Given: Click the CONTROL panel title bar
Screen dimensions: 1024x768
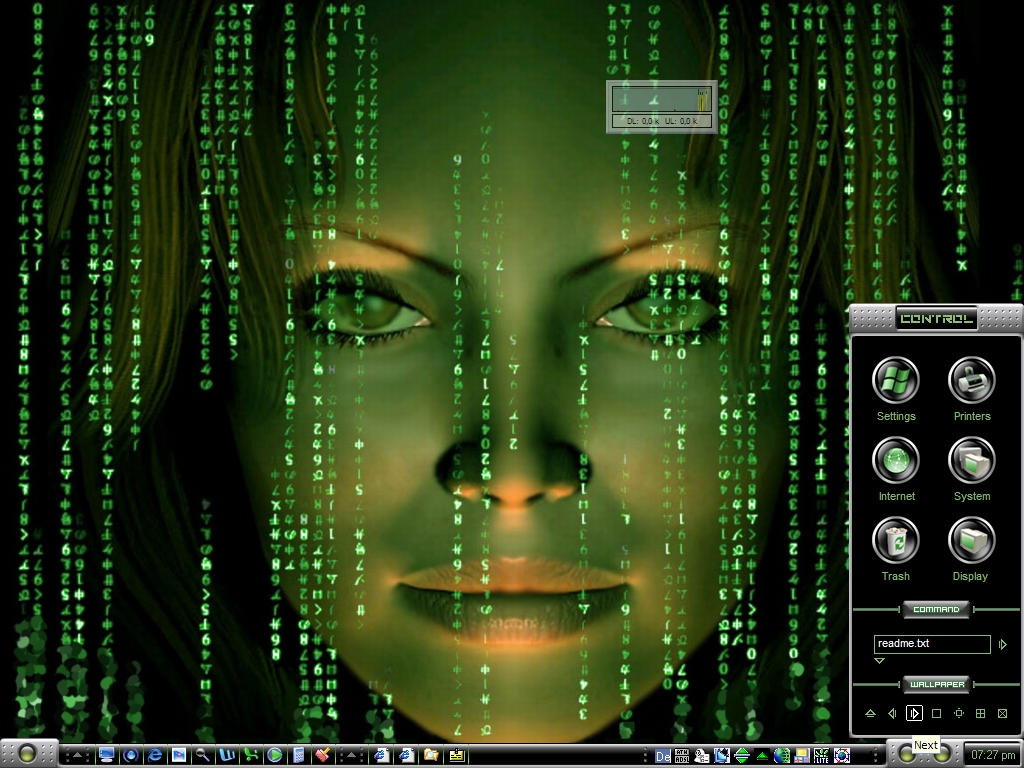Looking at the screenshot, I should point(936,319).
